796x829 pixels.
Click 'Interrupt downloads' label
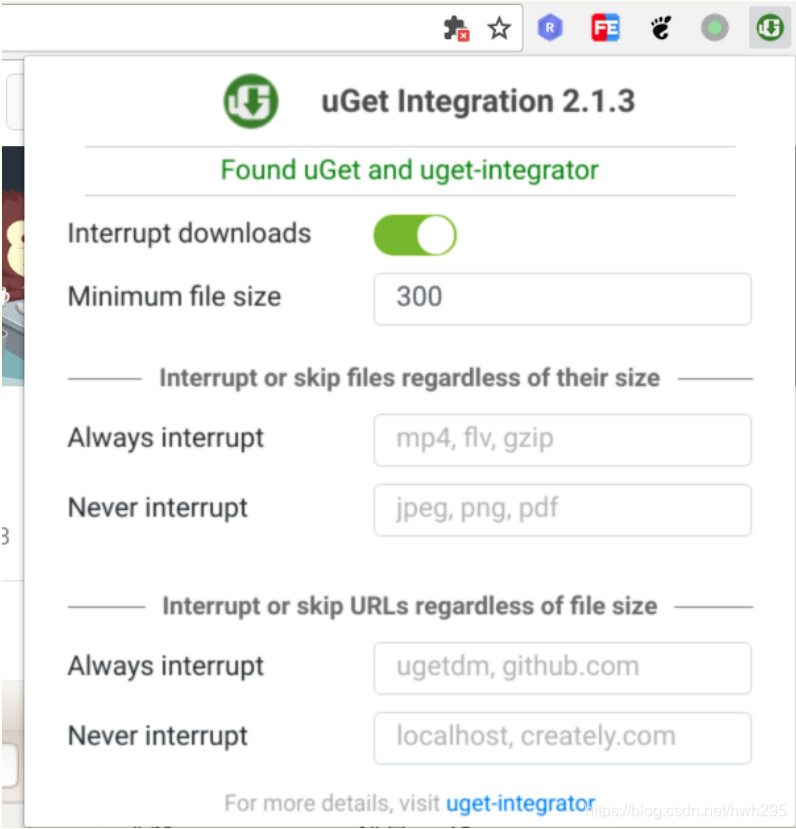click(189, 234)
